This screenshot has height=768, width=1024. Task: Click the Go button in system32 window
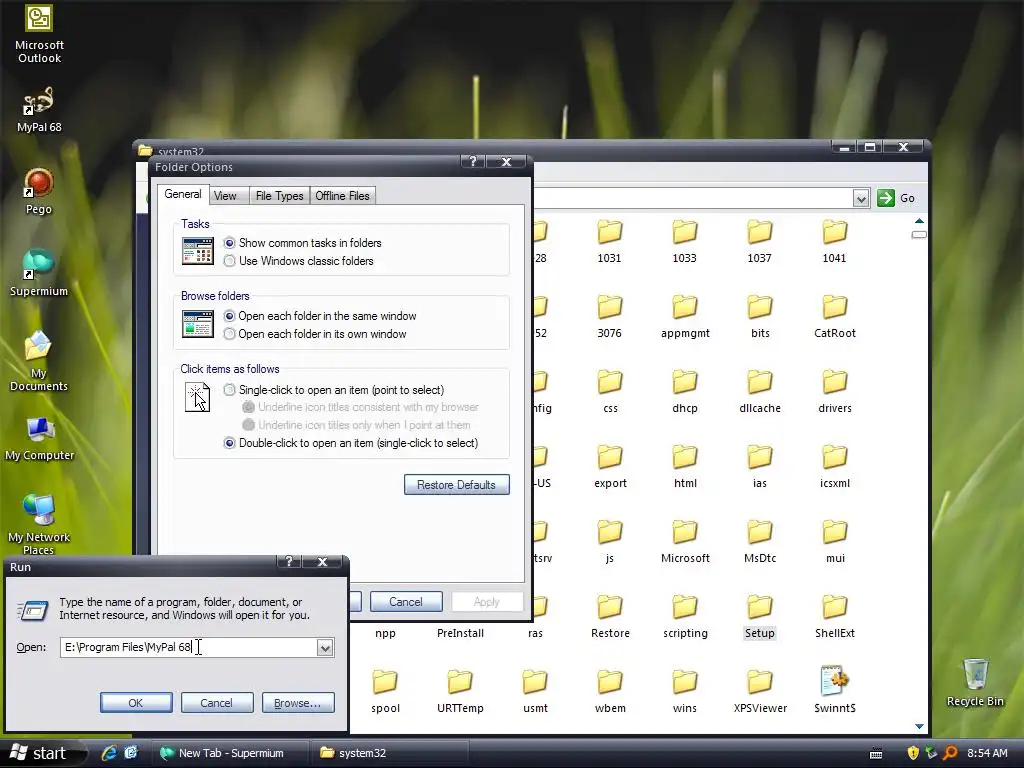click(x=897, y=198)
